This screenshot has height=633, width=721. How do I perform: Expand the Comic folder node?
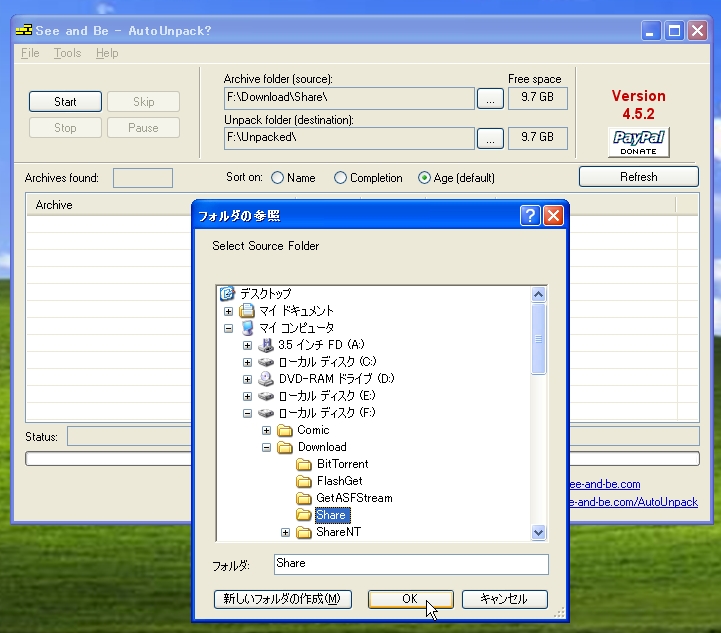click(x=266, y=430)
